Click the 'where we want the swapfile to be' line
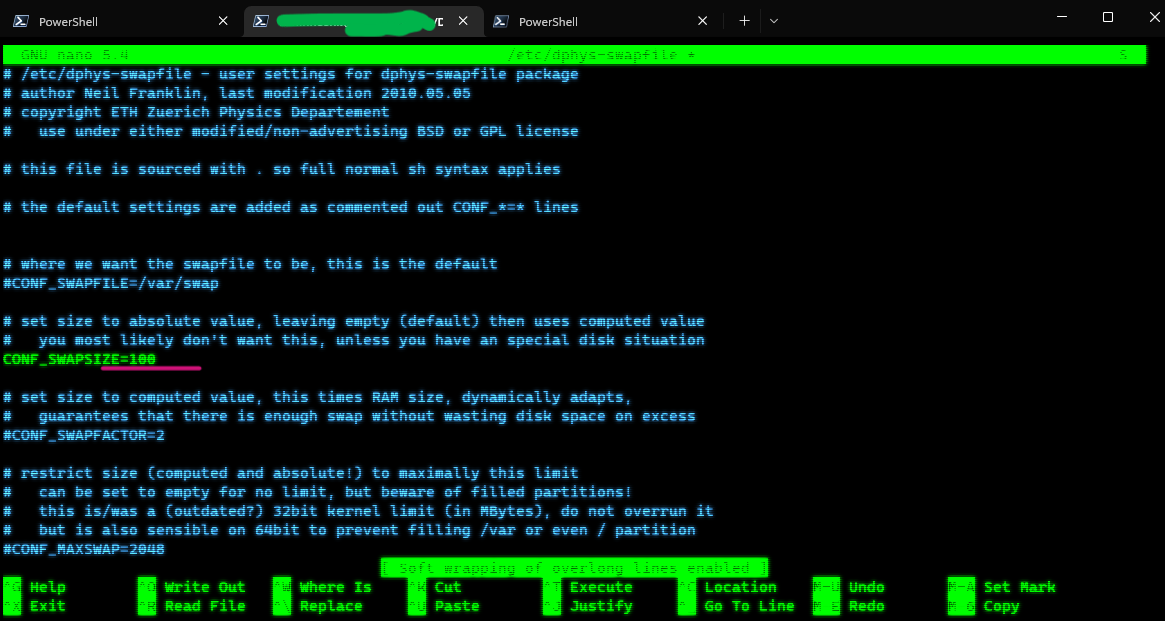This screenshot has width=1165, height=621. [250, 264]
